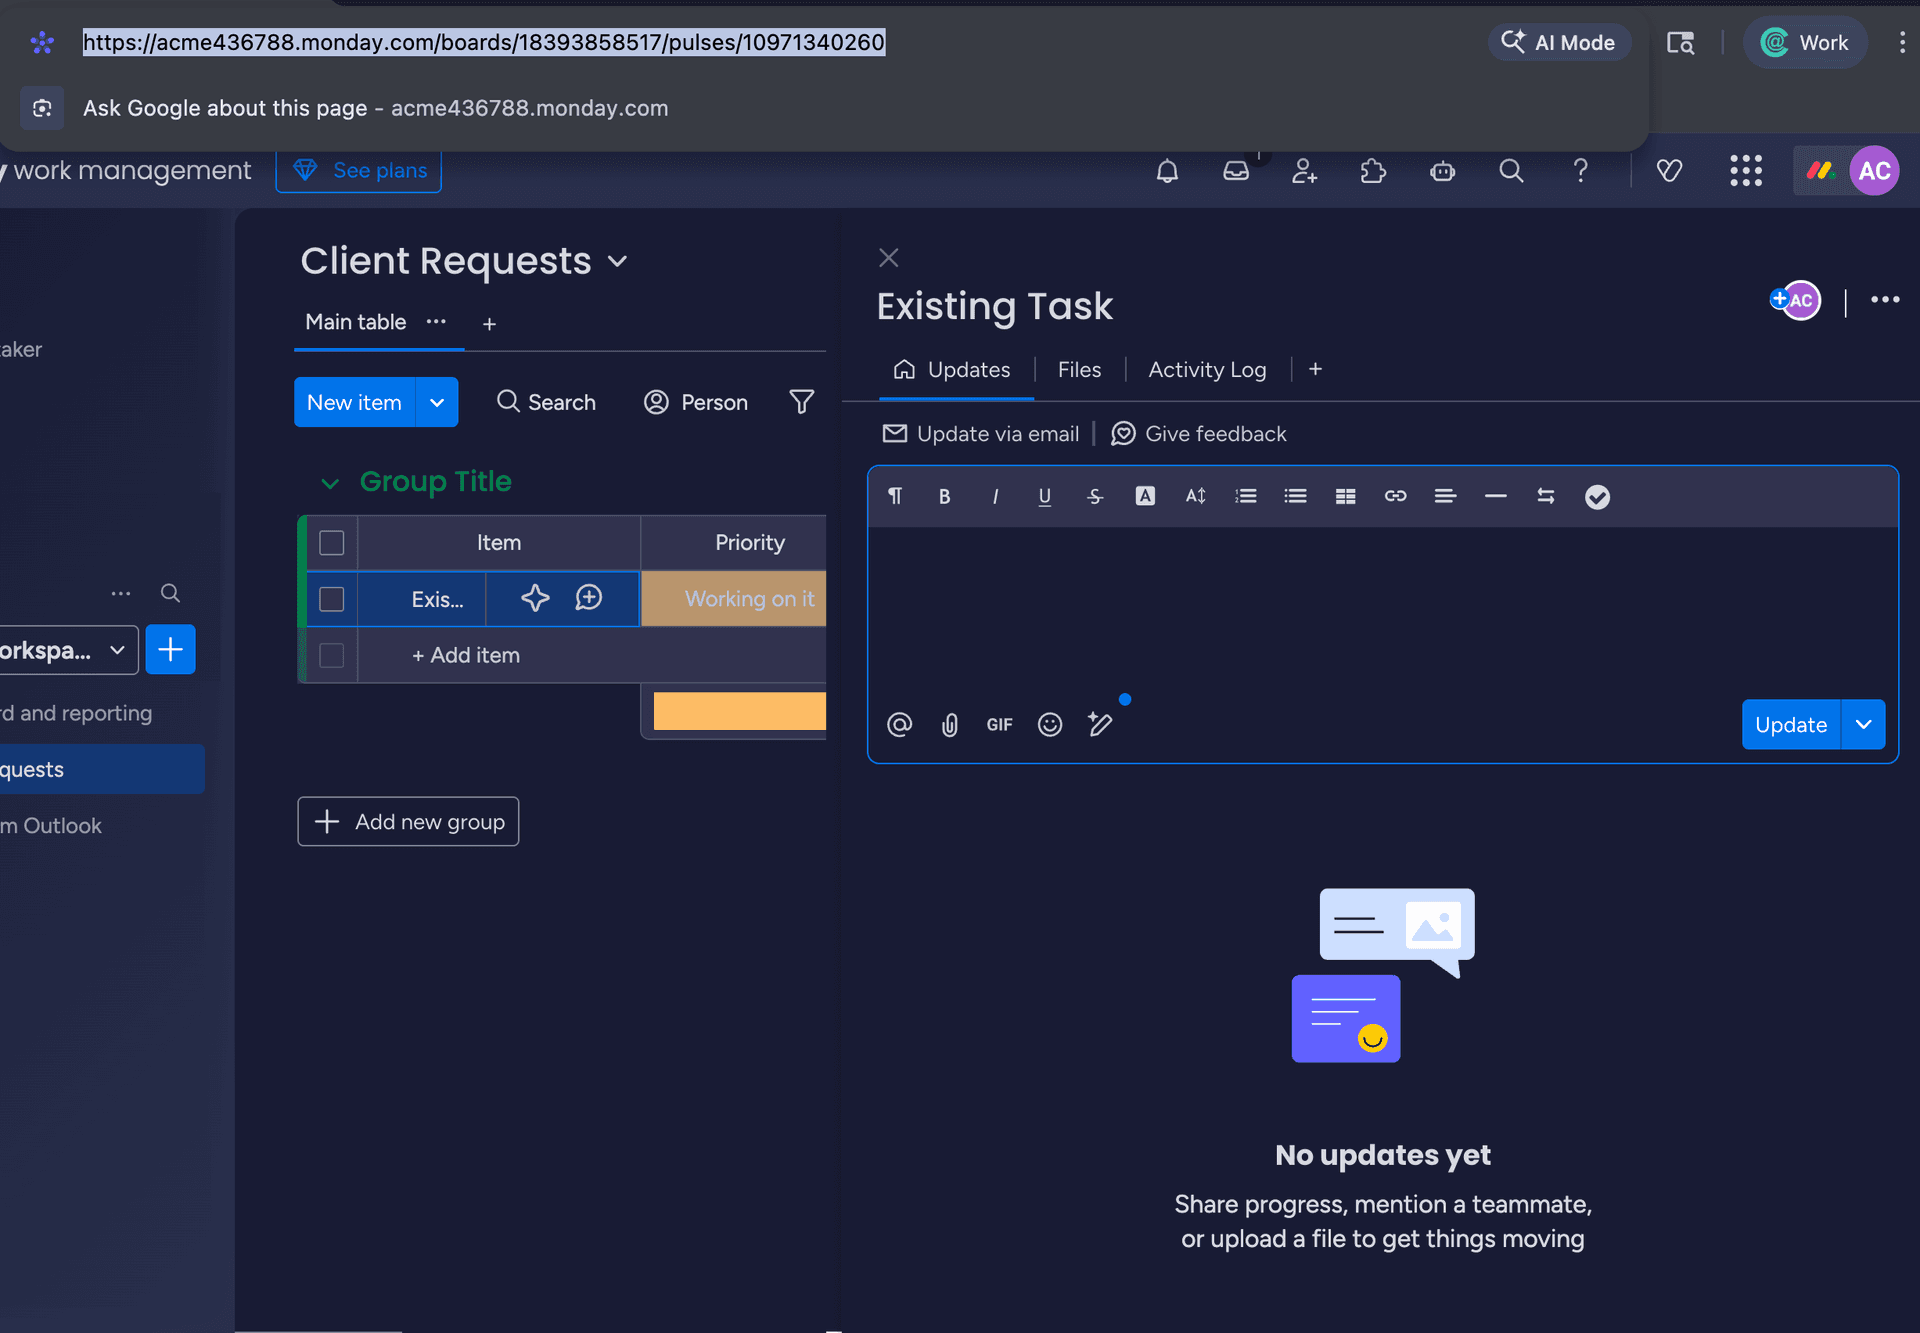Collapse the Group Title group
Image resolution: width=1920 pixels, height=1333 pixels.
coord(330,483)
